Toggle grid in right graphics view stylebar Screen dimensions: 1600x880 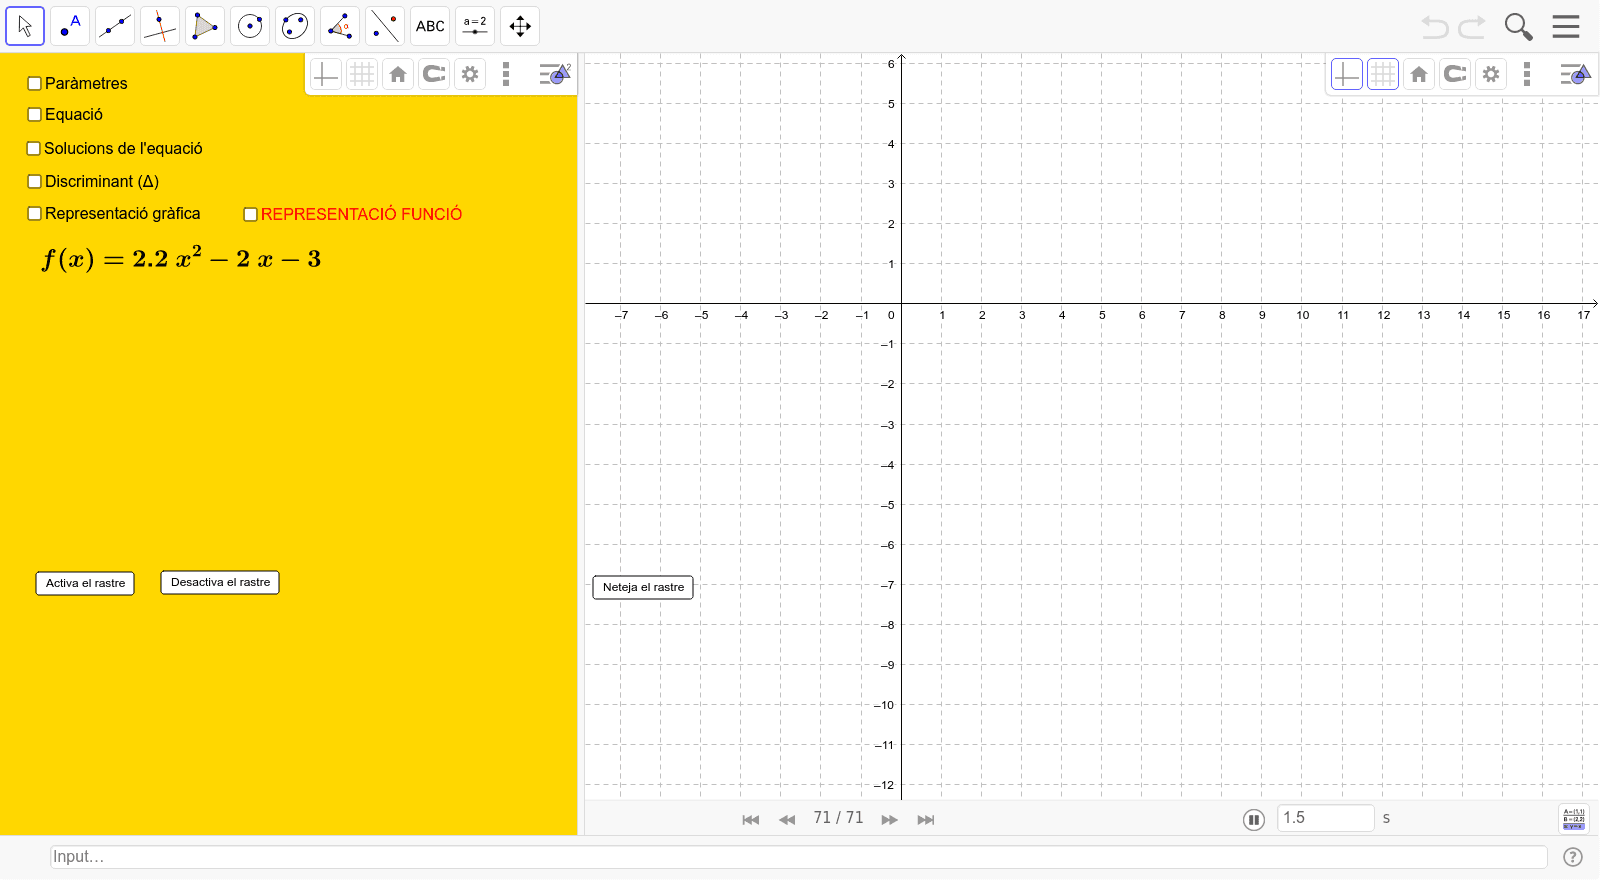click(1383, 74)
